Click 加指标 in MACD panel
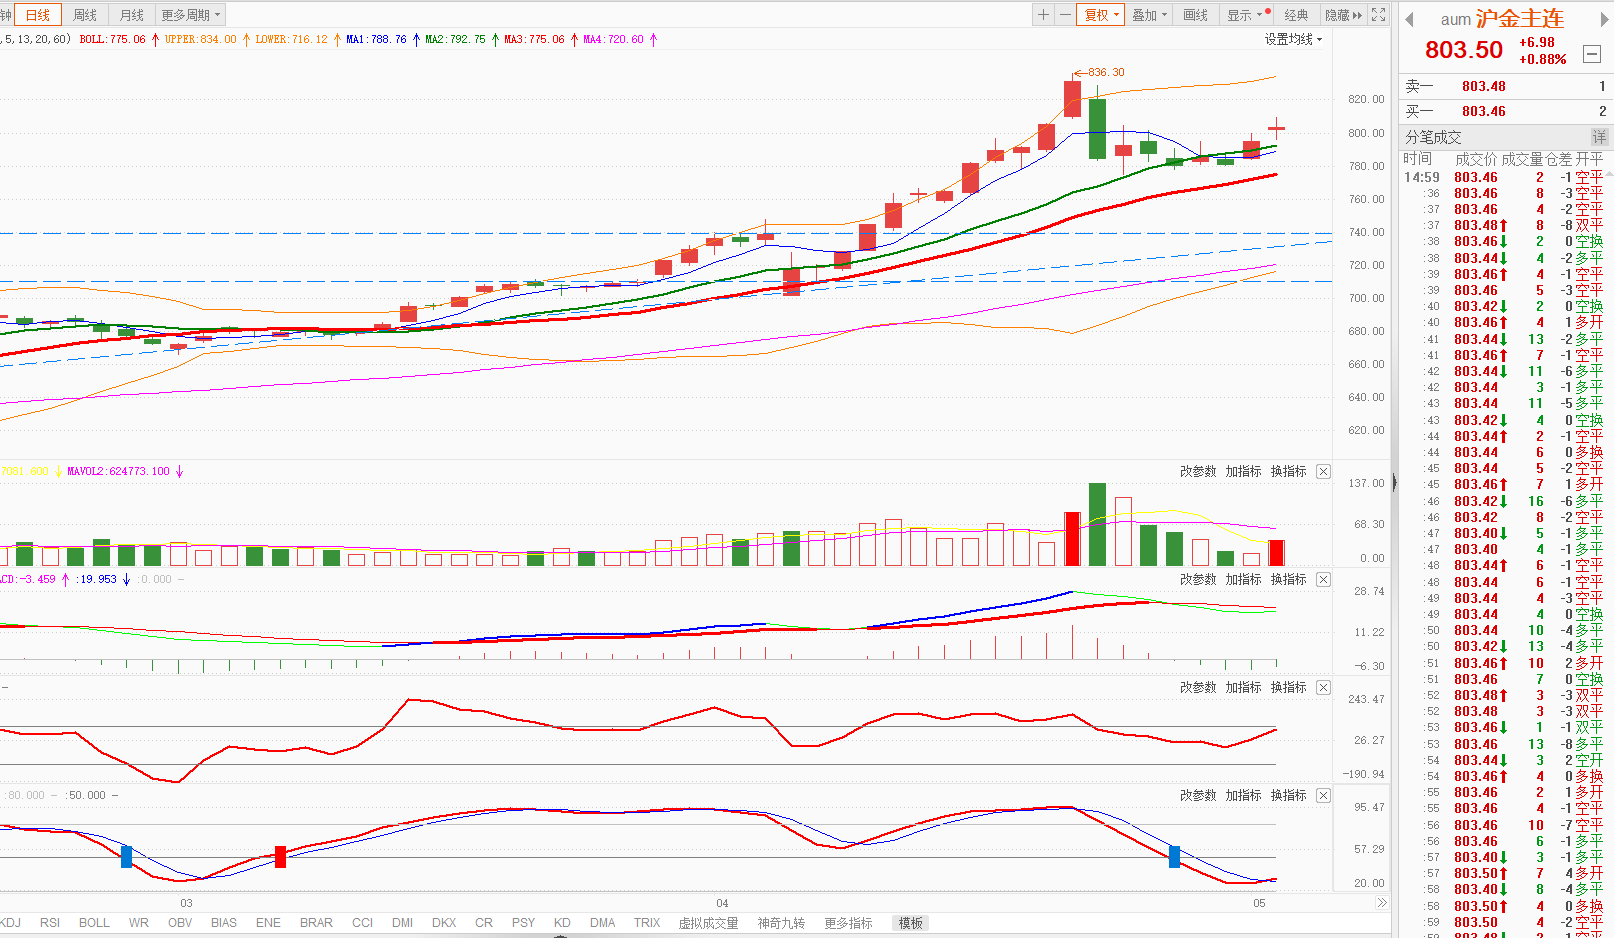Image resolution: width=1614 pixels, height=938 pixels. [x=1243, y=579]
